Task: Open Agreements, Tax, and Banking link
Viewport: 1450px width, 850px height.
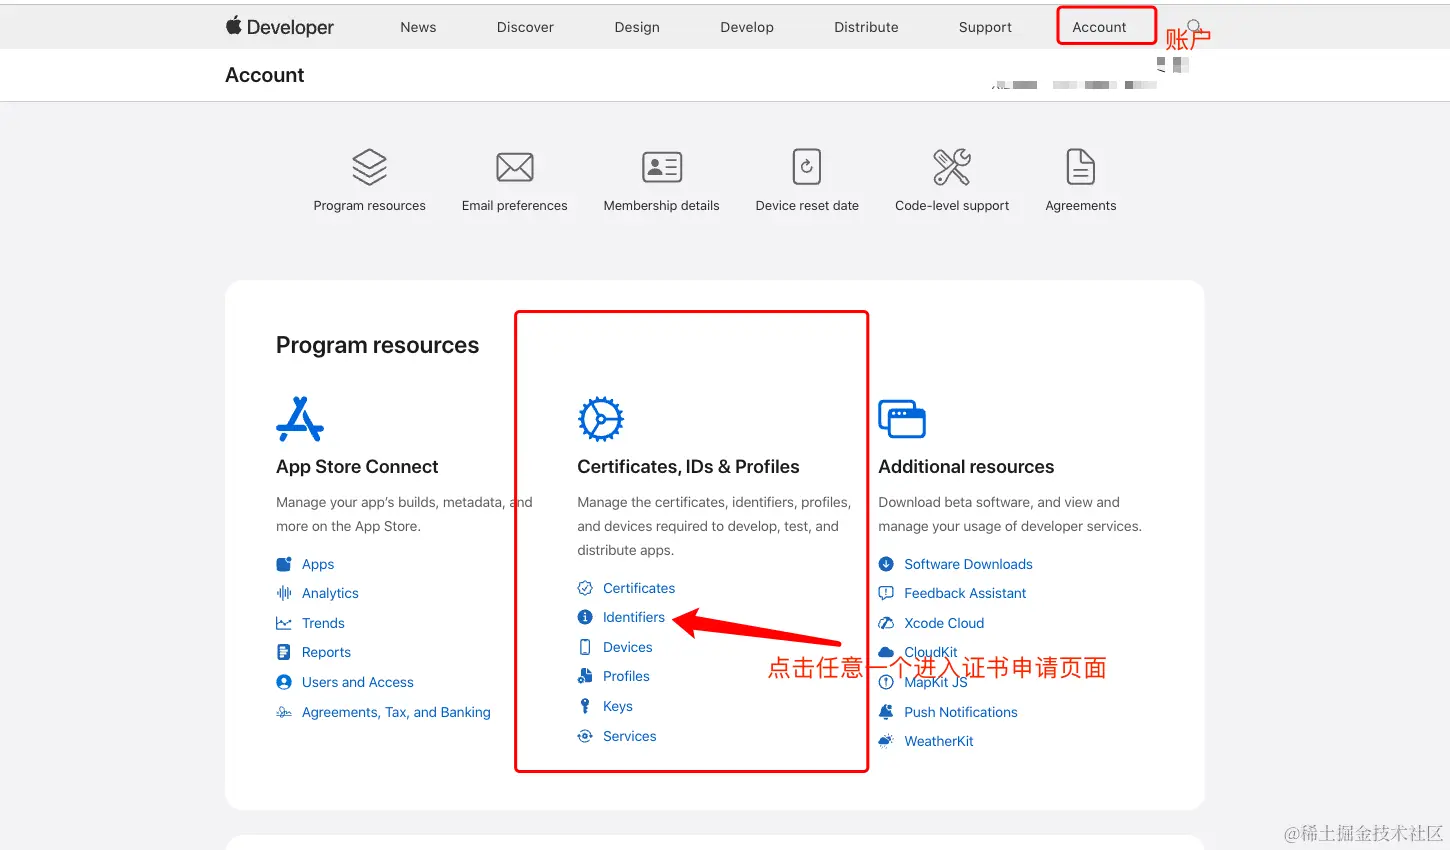Action: 396,712
